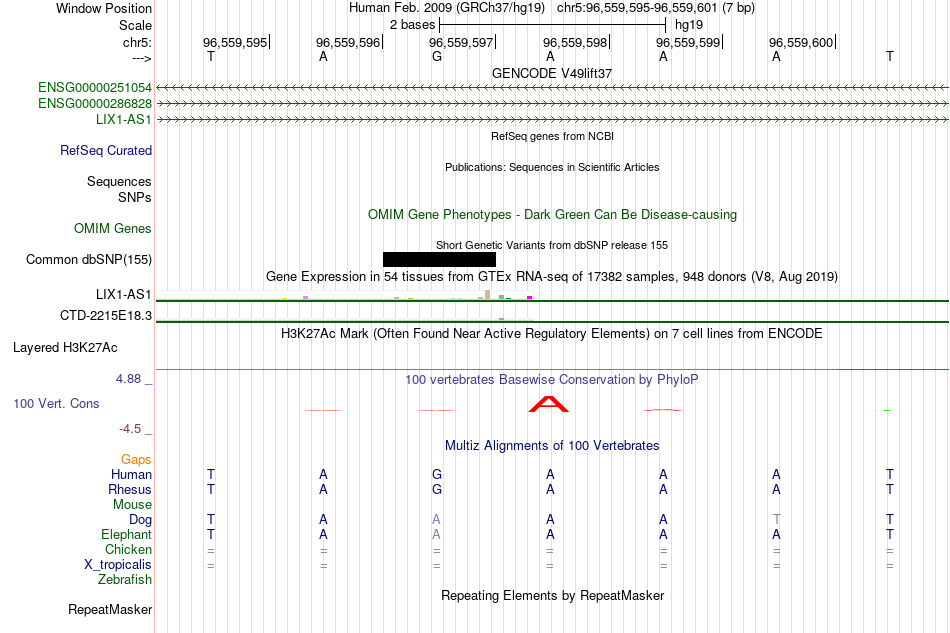This screenshot has width=950, height=633.
Task: Open Common dbSNP(155) track label
Action: click(89, 259)
